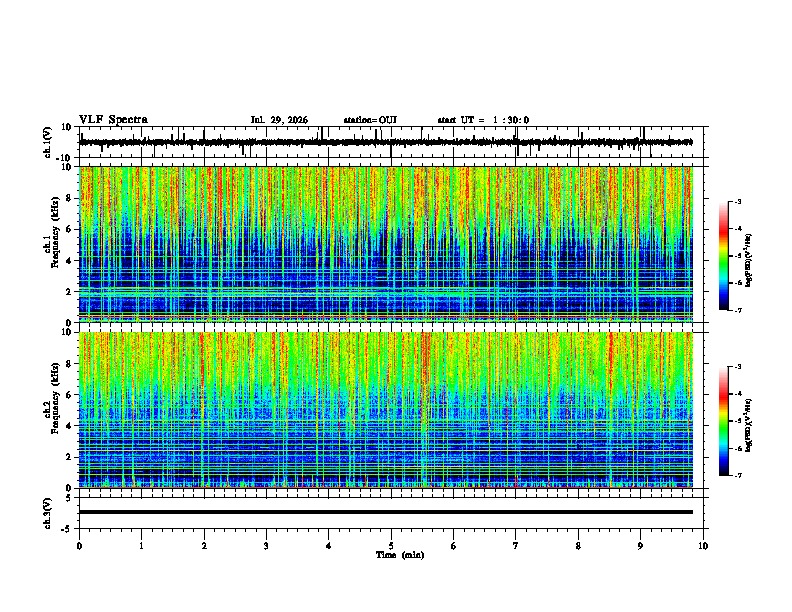The image size is (792, 612).
Task: Click the ch.1 voltage waveform trace
Action: (x=386, y=142)
